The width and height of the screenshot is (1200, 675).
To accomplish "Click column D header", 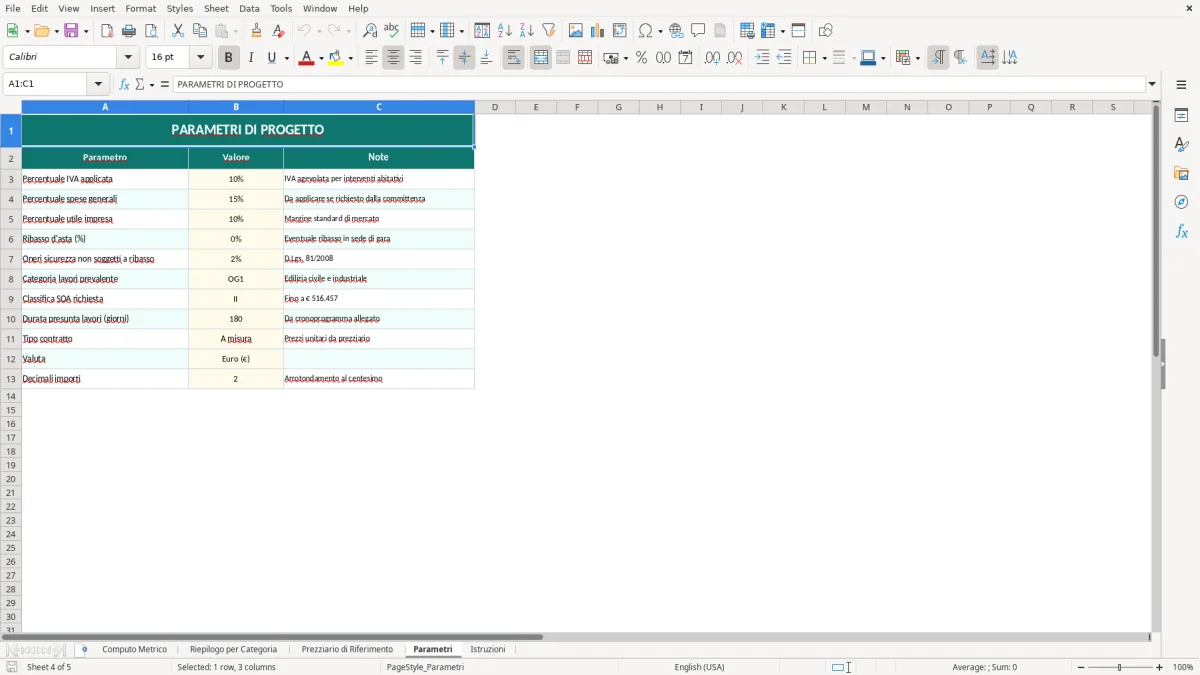I will (x=495, y=107).
